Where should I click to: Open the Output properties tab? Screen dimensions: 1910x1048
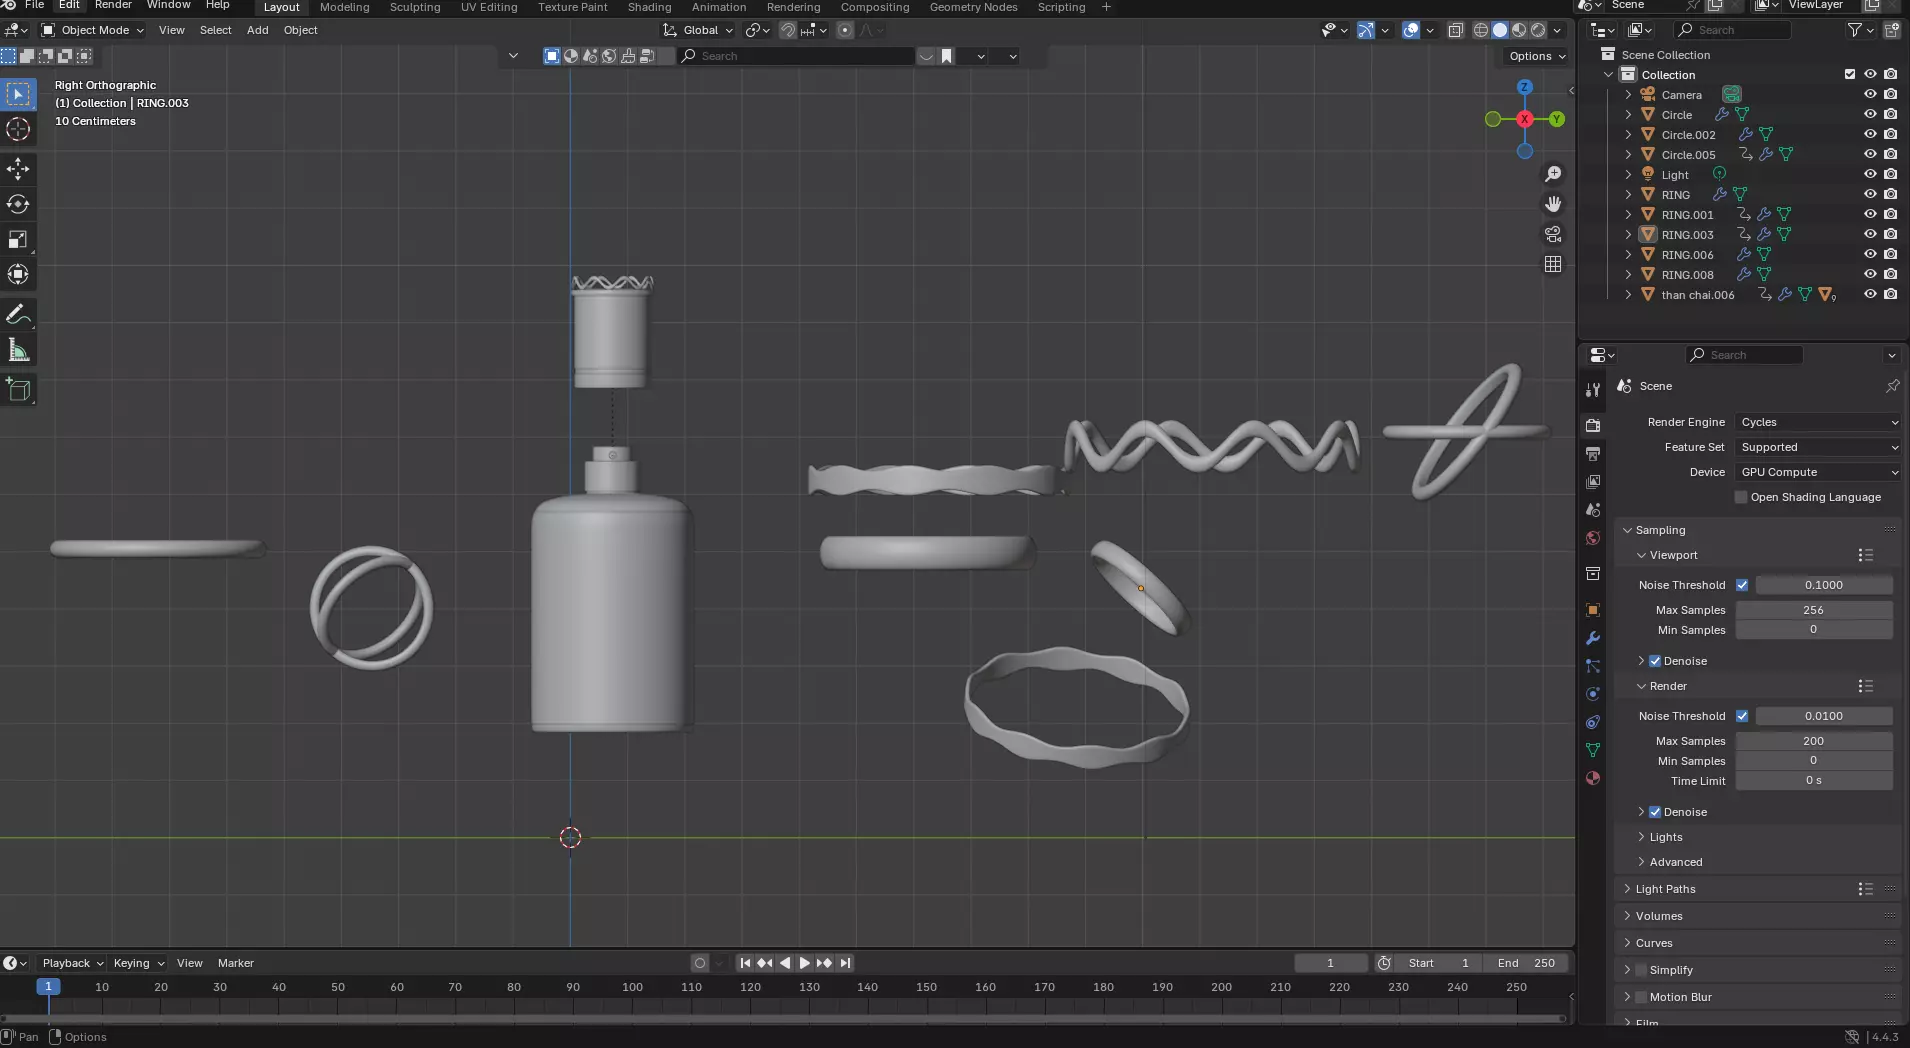(1593, 454)
